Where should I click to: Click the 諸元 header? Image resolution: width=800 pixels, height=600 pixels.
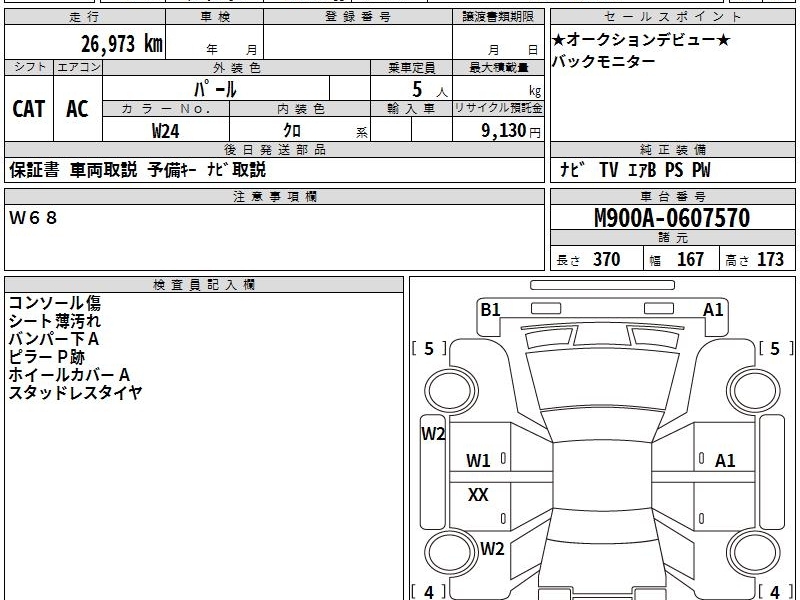pyautogui.click(x=673, y=238)
